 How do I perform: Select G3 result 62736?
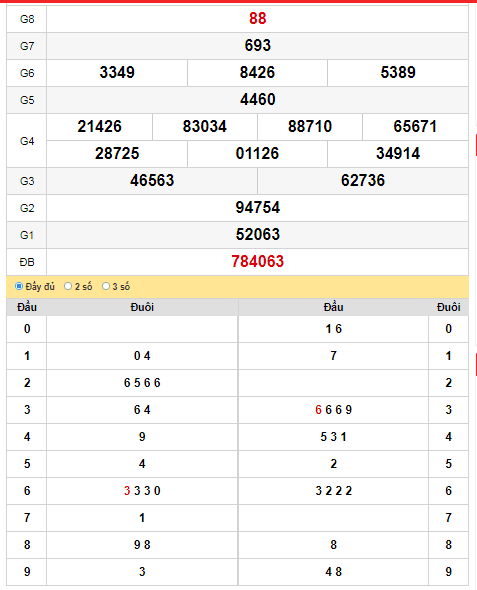tap(363, 181)
